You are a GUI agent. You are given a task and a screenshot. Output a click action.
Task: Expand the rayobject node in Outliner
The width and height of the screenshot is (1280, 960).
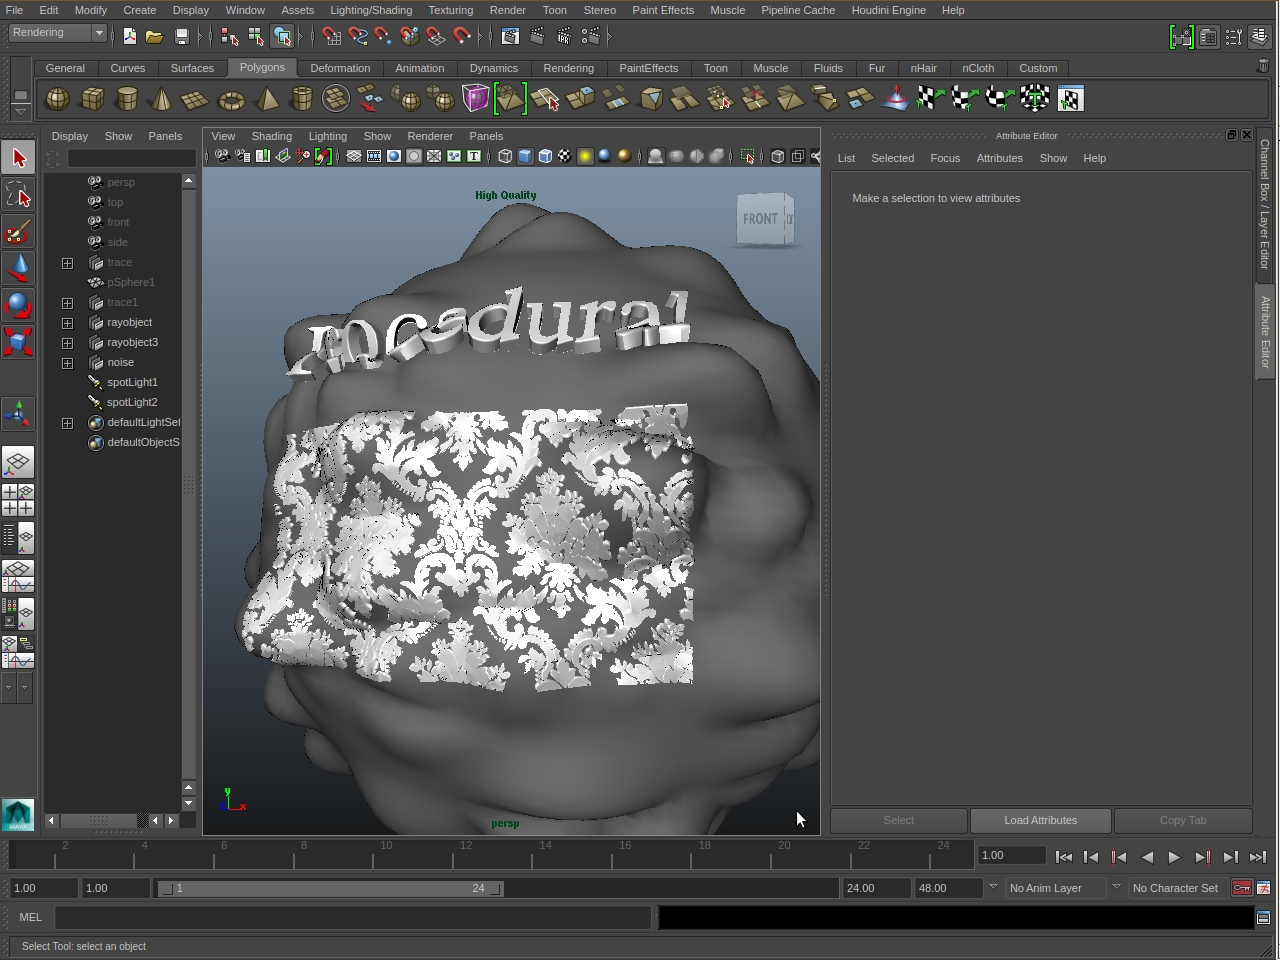[67, 323]
